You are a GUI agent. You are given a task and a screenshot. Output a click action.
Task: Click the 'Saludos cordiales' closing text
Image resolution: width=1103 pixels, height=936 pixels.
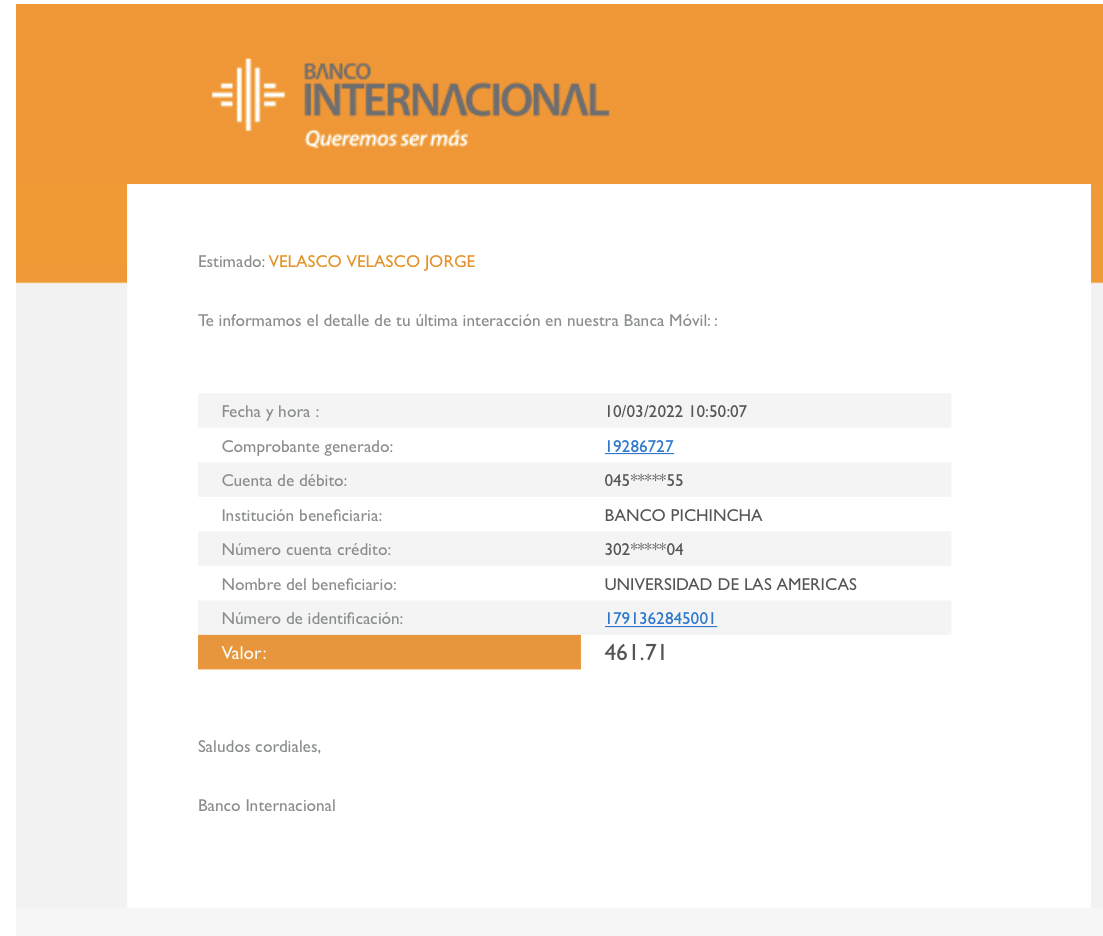click(259, 746)
